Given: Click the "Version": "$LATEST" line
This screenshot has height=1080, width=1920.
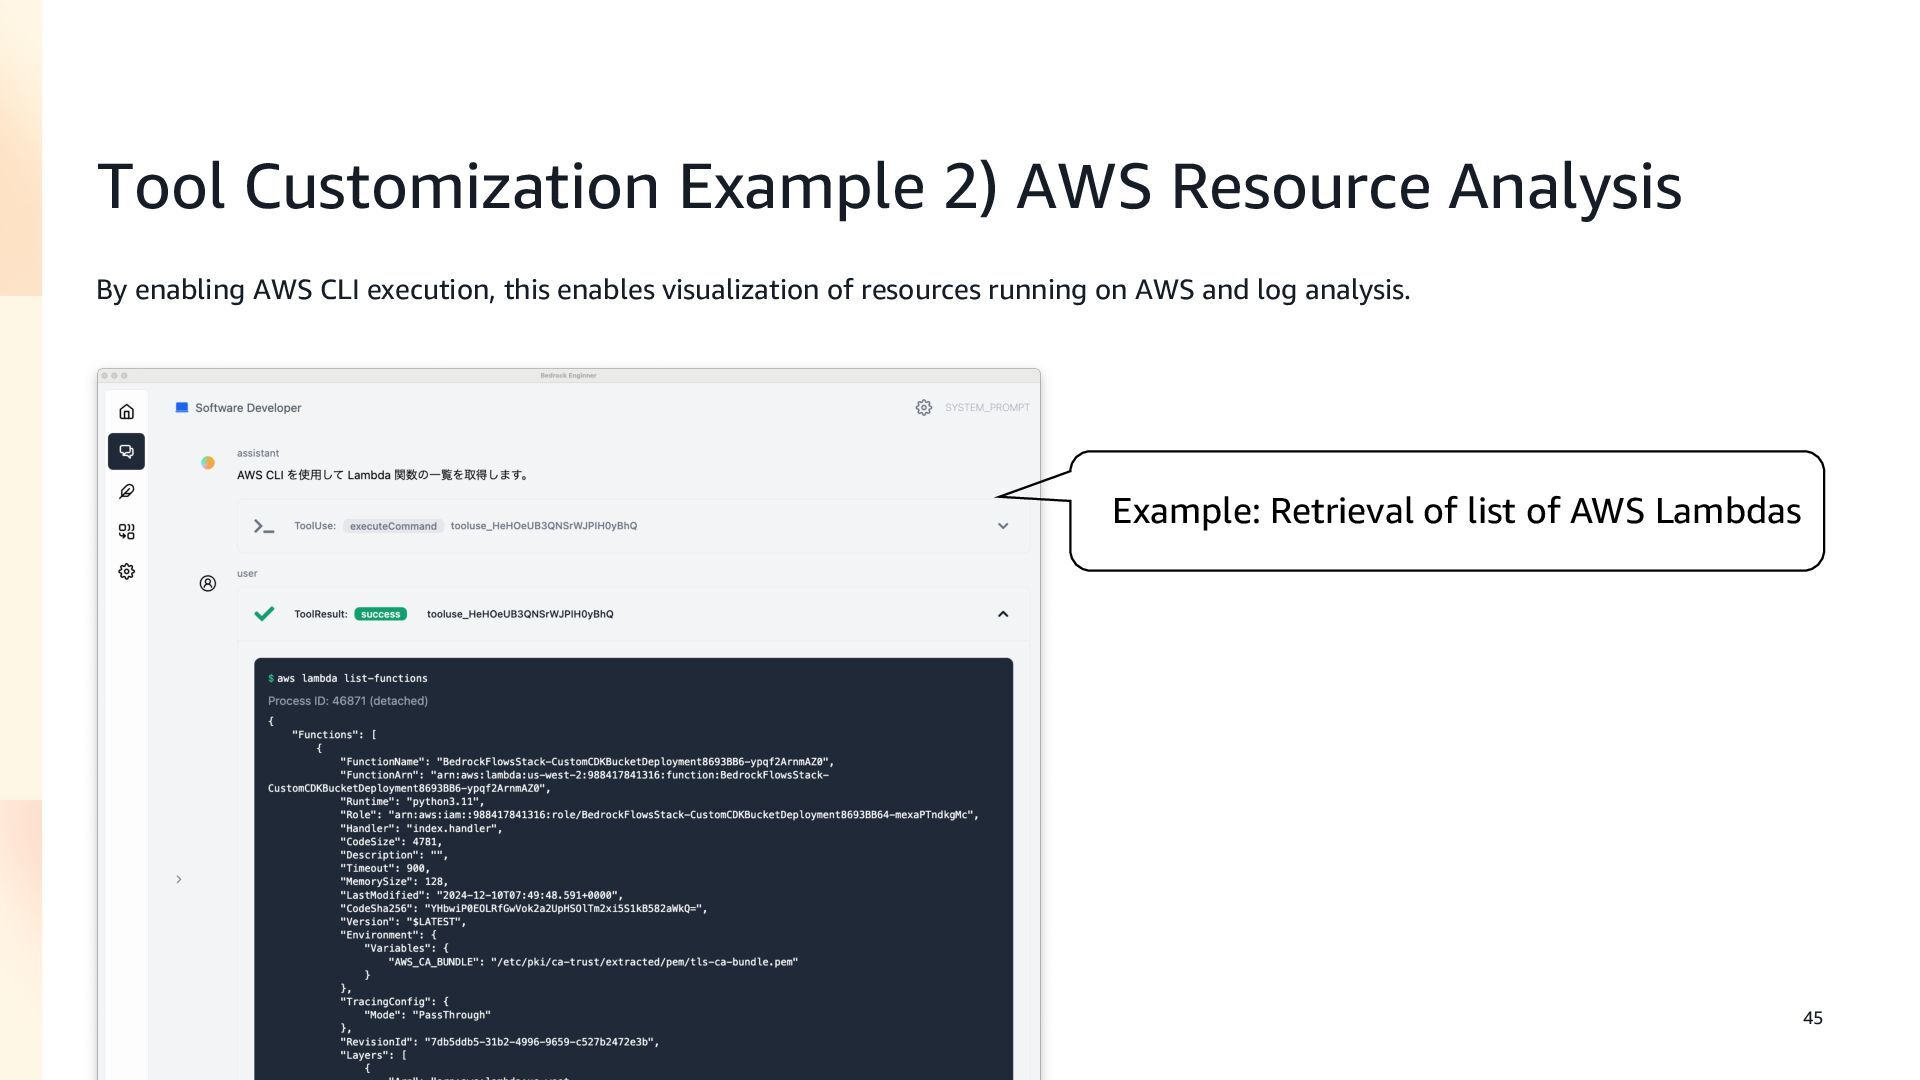Looking at the screenshot, I should 403,921.
